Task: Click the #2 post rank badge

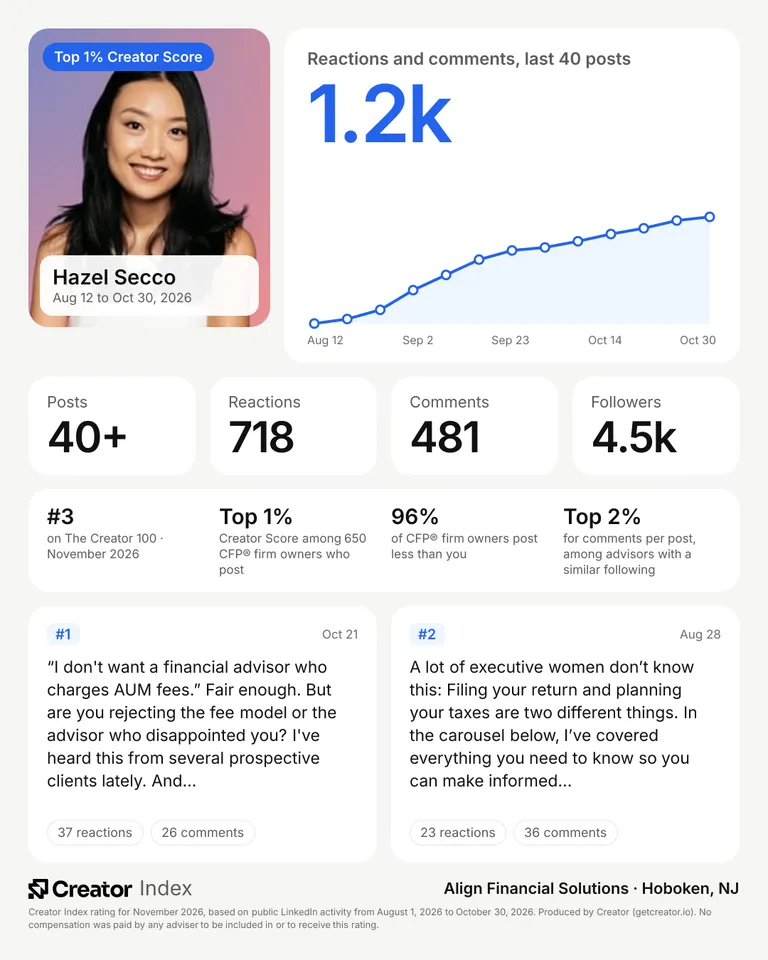Action: [x=427, y=634]
